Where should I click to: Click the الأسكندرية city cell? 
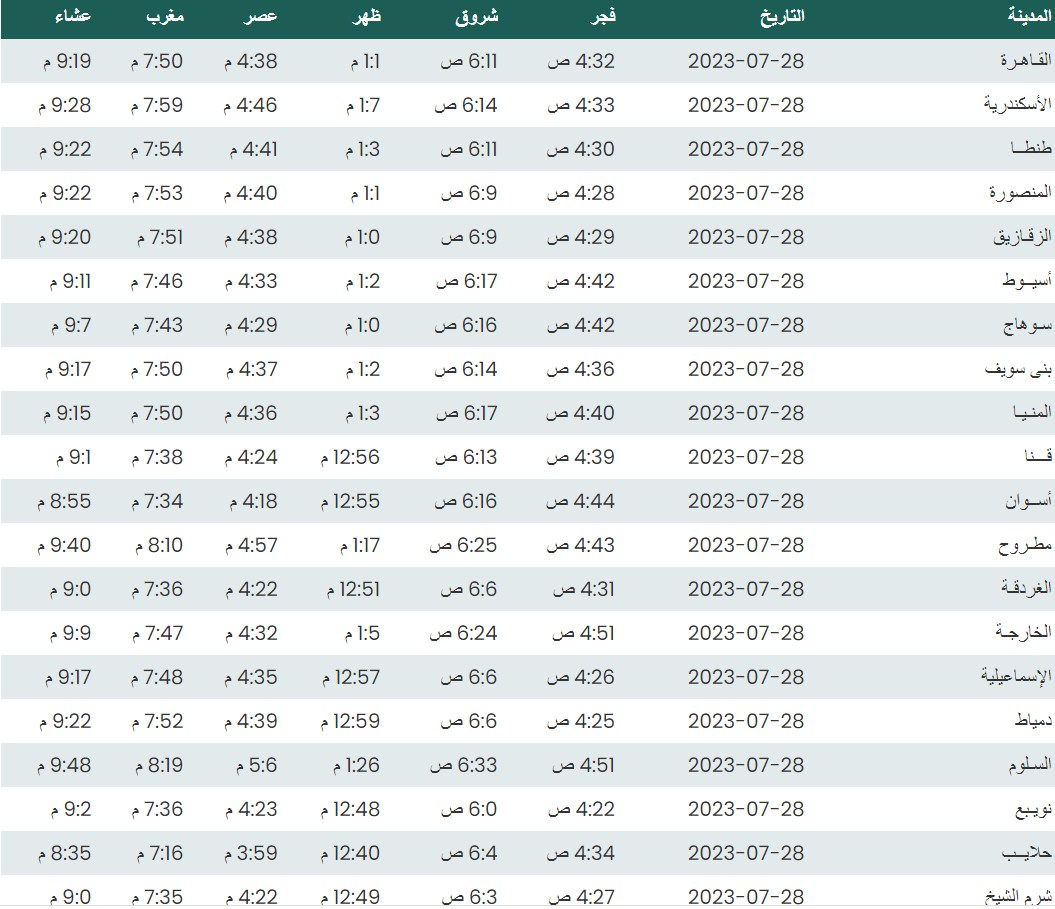(x=1017, y=105)
